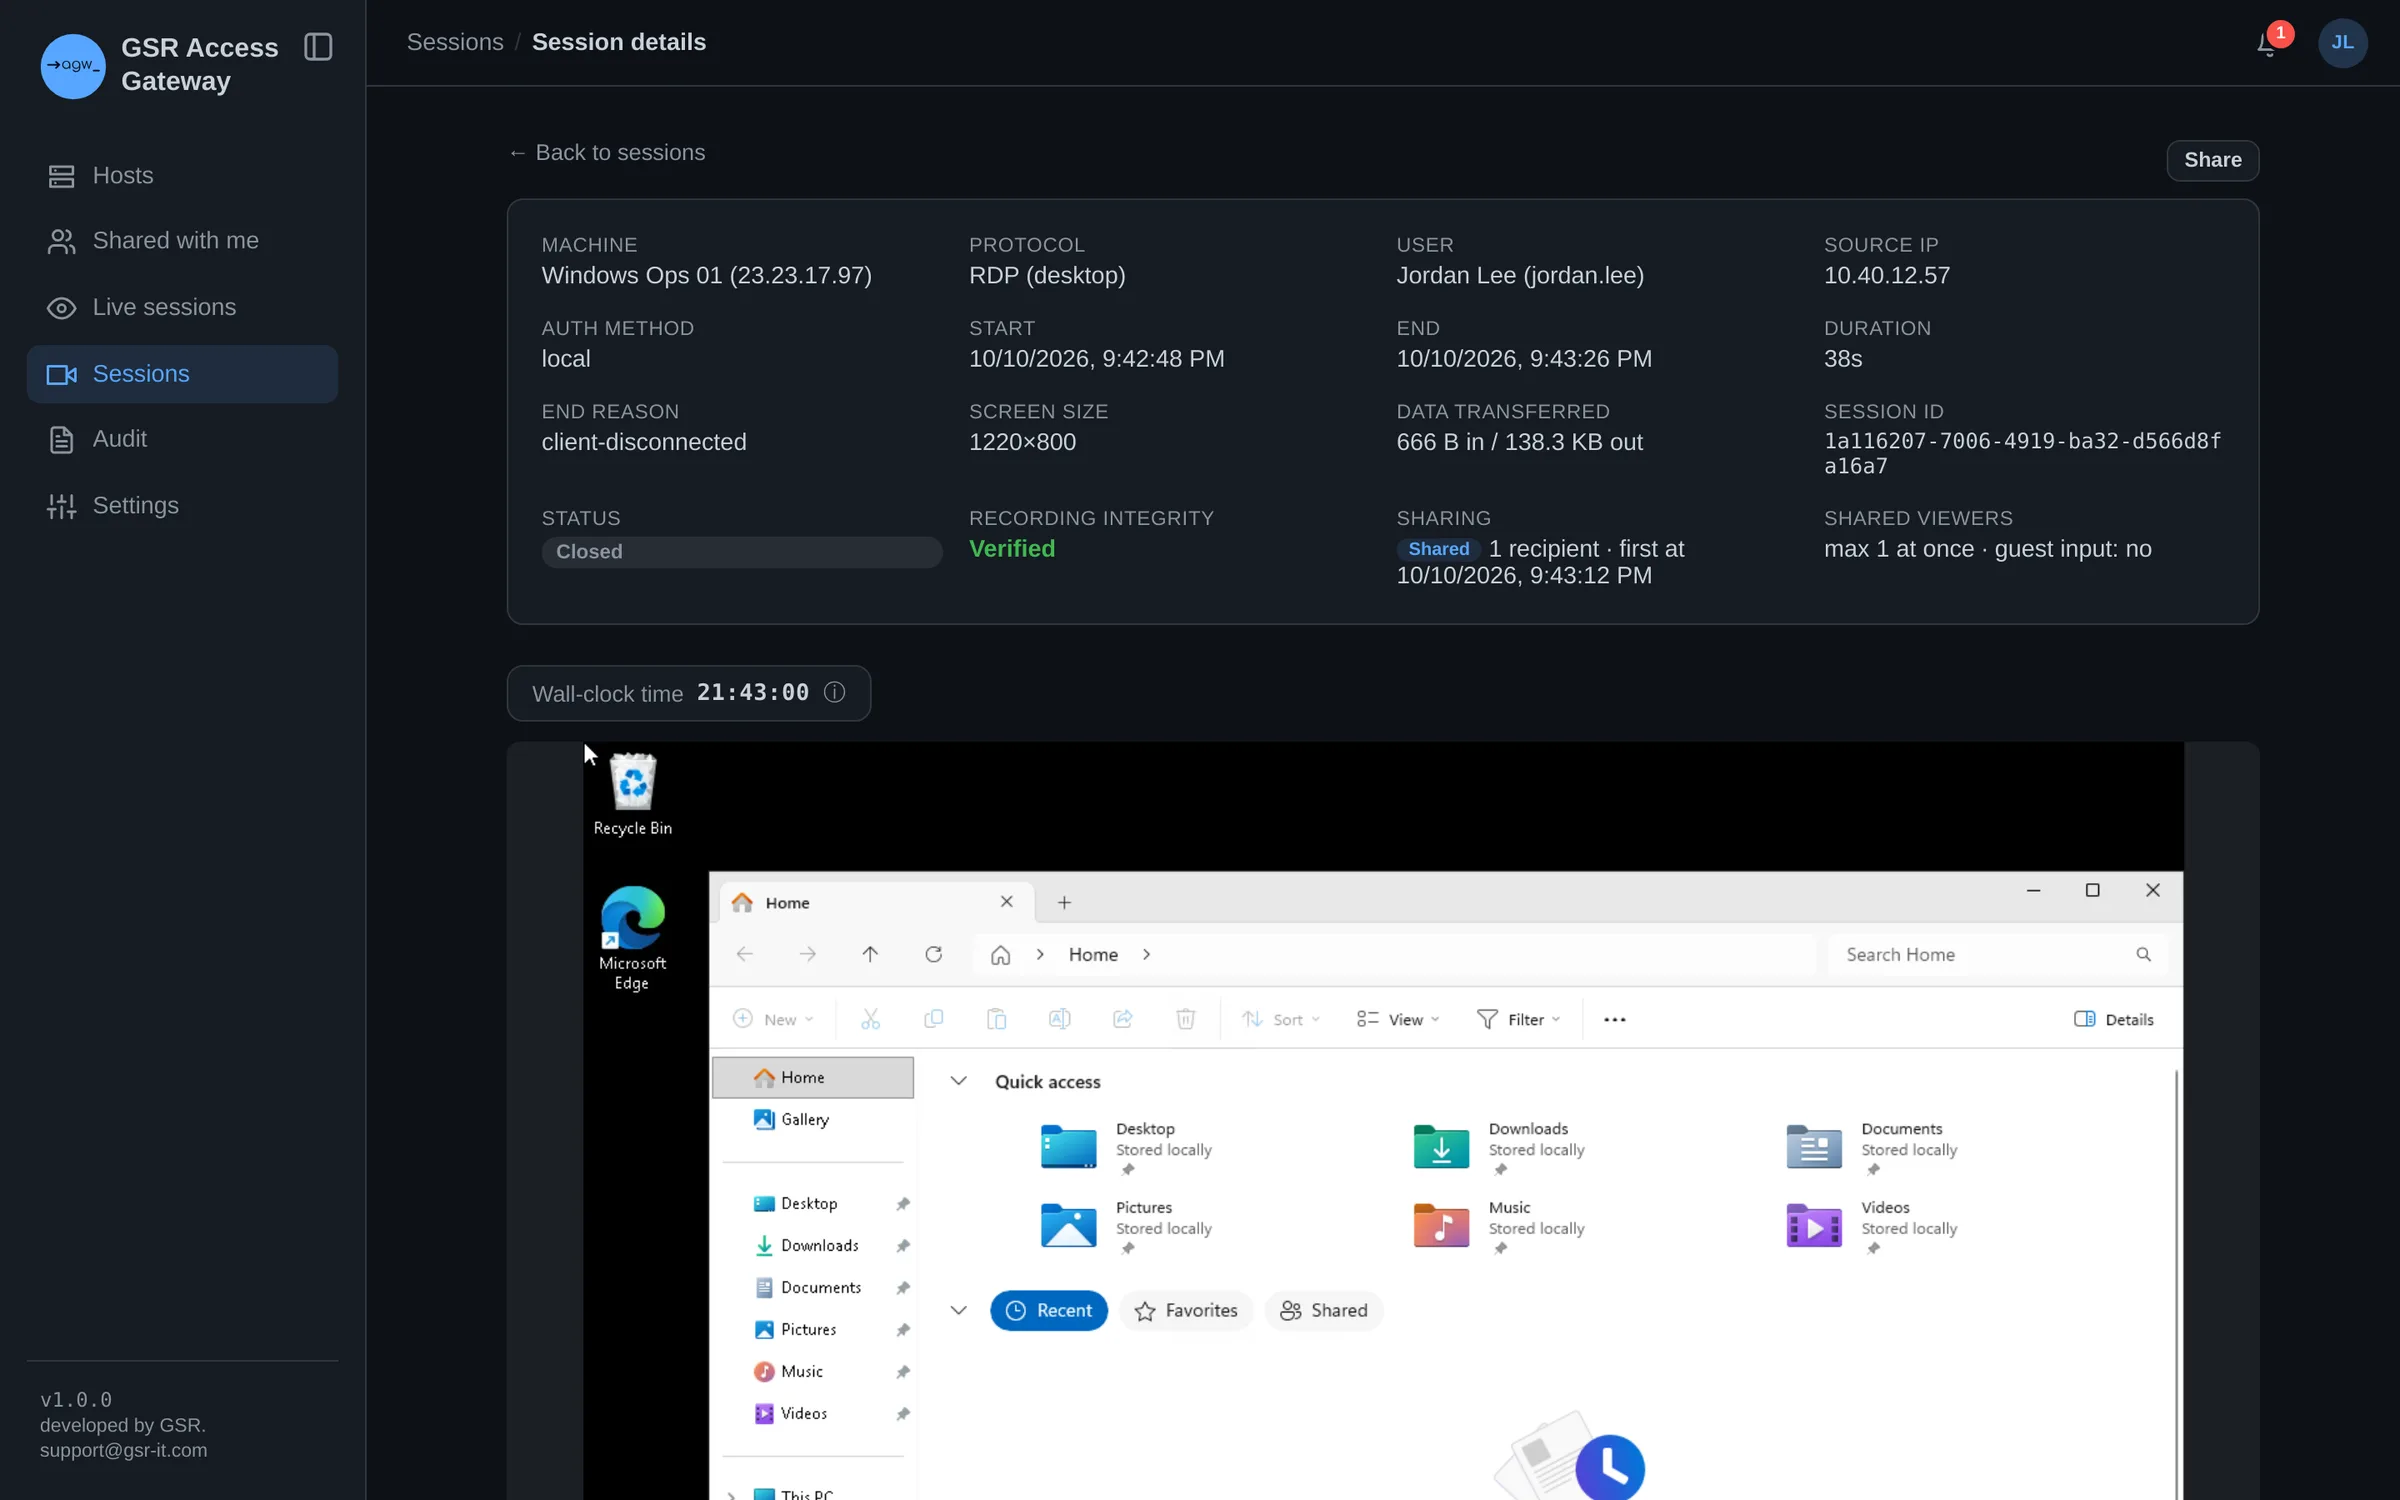
Task: Go to Hosts in sidebar
Action: 182,176
